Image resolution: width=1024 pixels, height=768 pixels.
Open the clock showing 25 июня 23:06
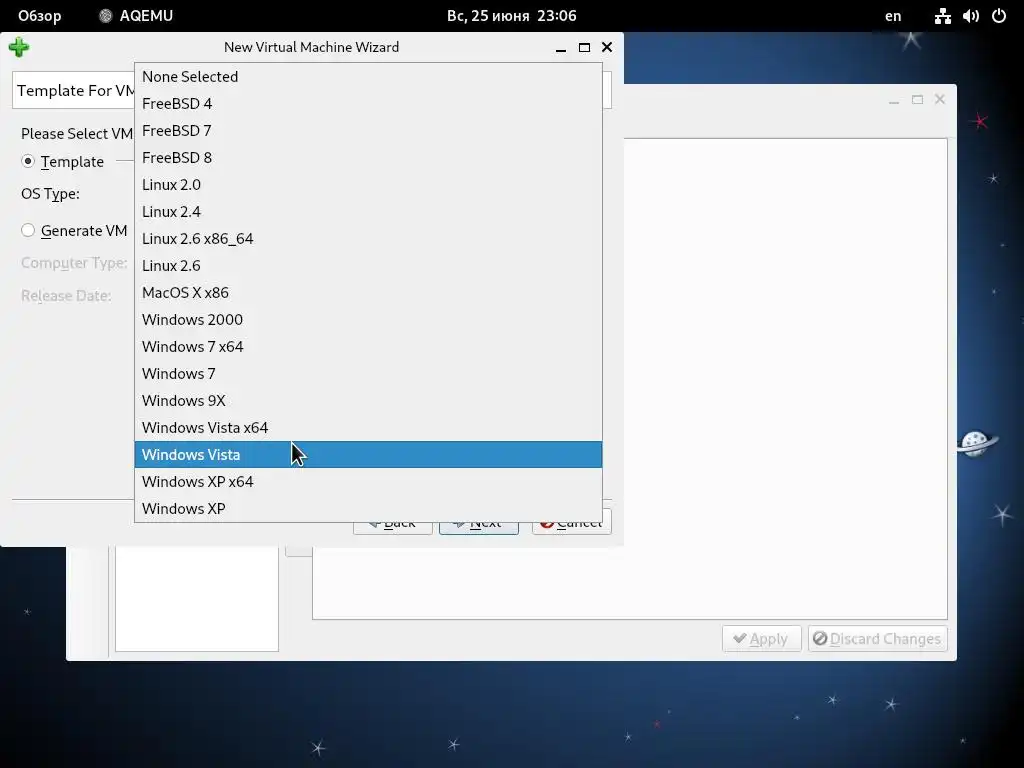tap(511, 16)
